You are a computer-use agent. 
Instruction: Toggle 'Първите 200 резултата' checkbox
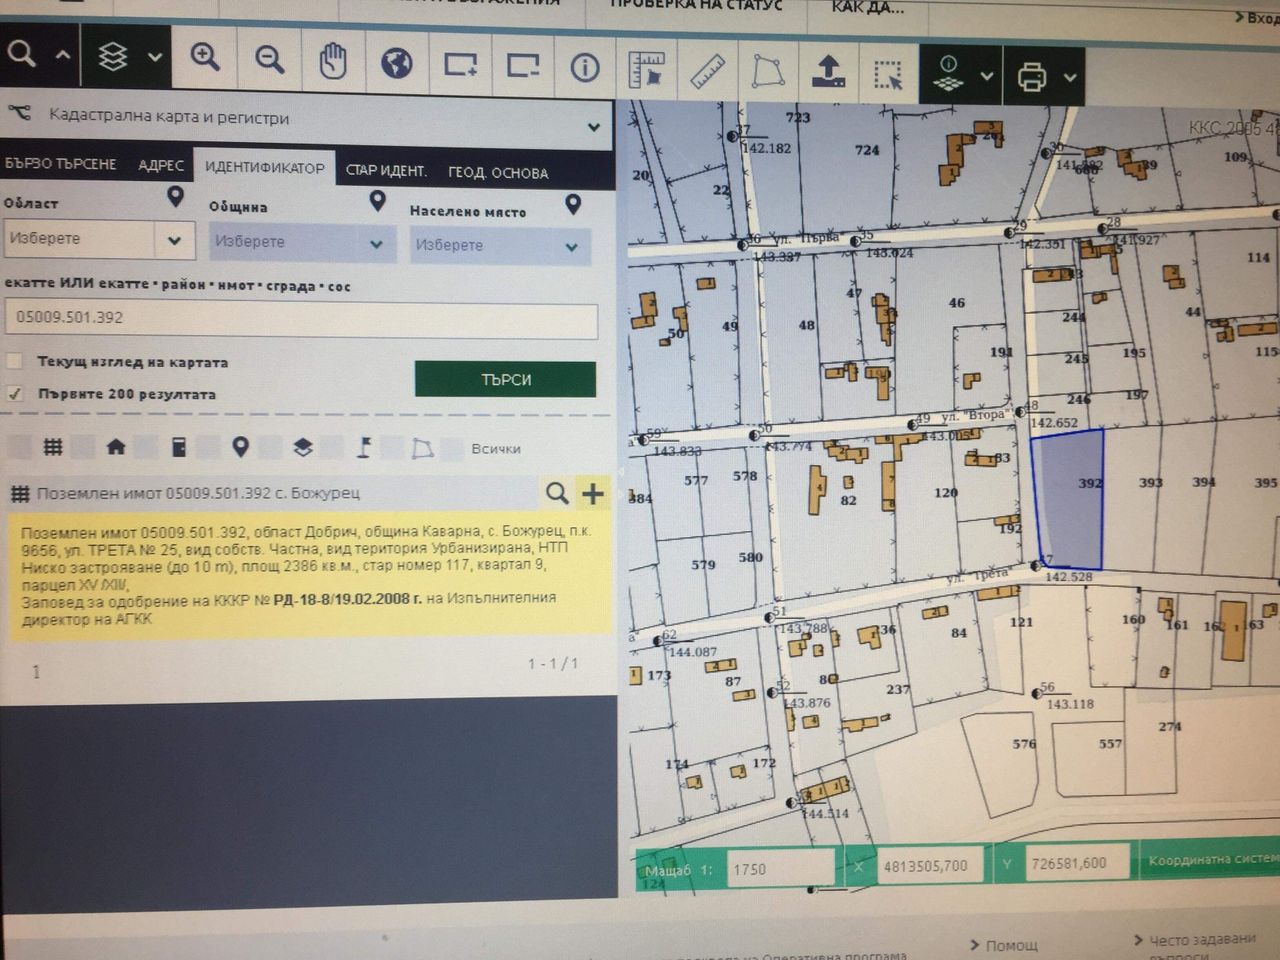[x=14, y=393]
